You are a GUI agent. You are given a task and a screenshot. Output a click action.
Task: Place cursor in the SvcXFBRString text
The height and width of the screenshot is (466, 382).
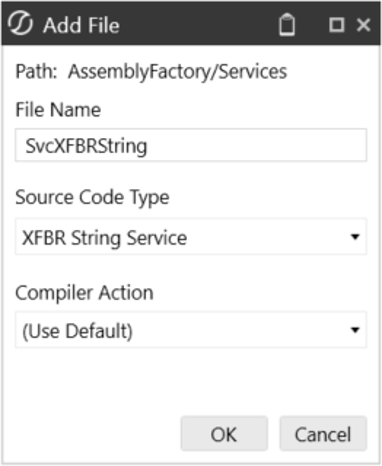click(x=86, y=146)
